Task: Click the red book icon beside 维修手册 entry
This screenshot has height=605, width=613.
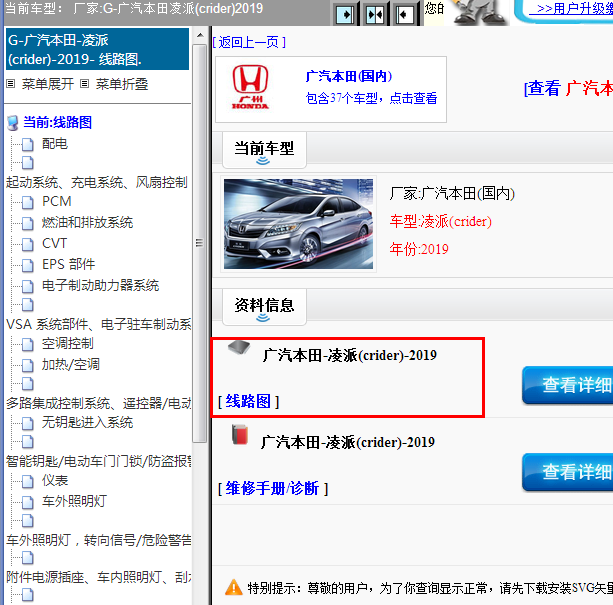Action: click(x=238, y=435)
